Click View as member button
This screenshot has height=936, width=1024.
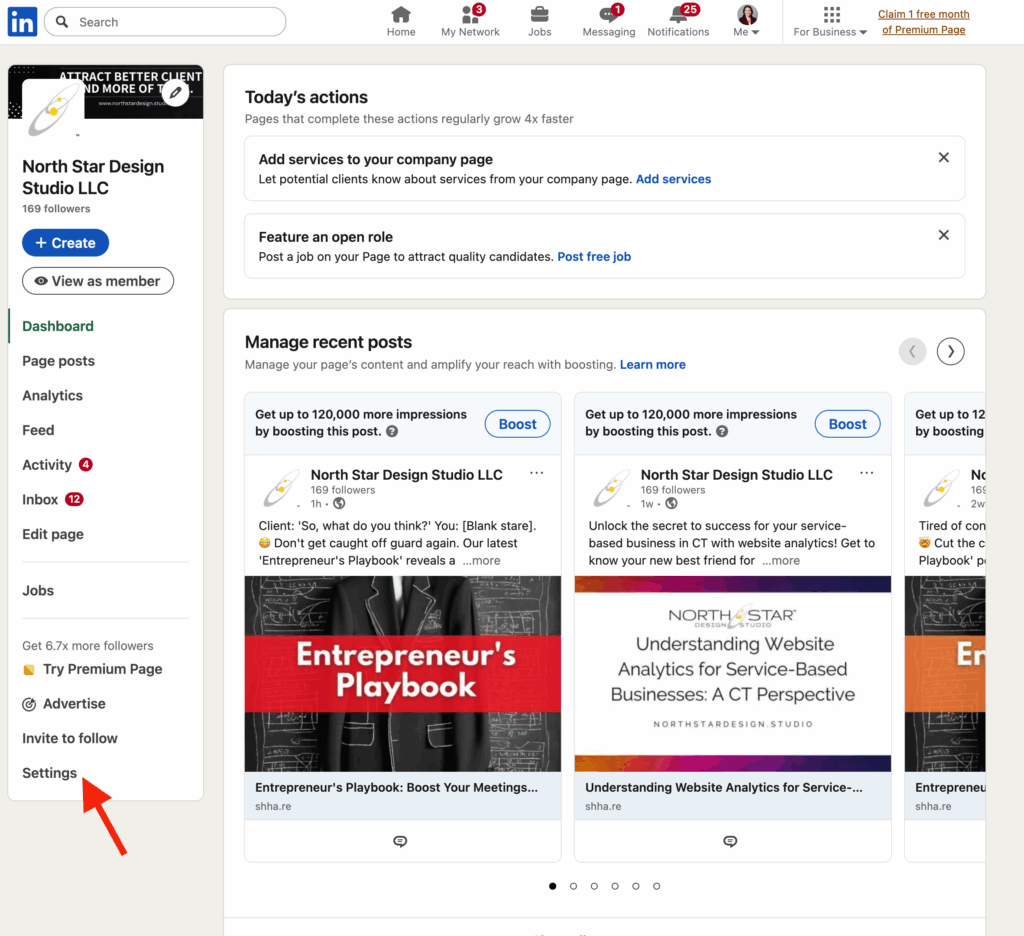(x=98, y=281)
